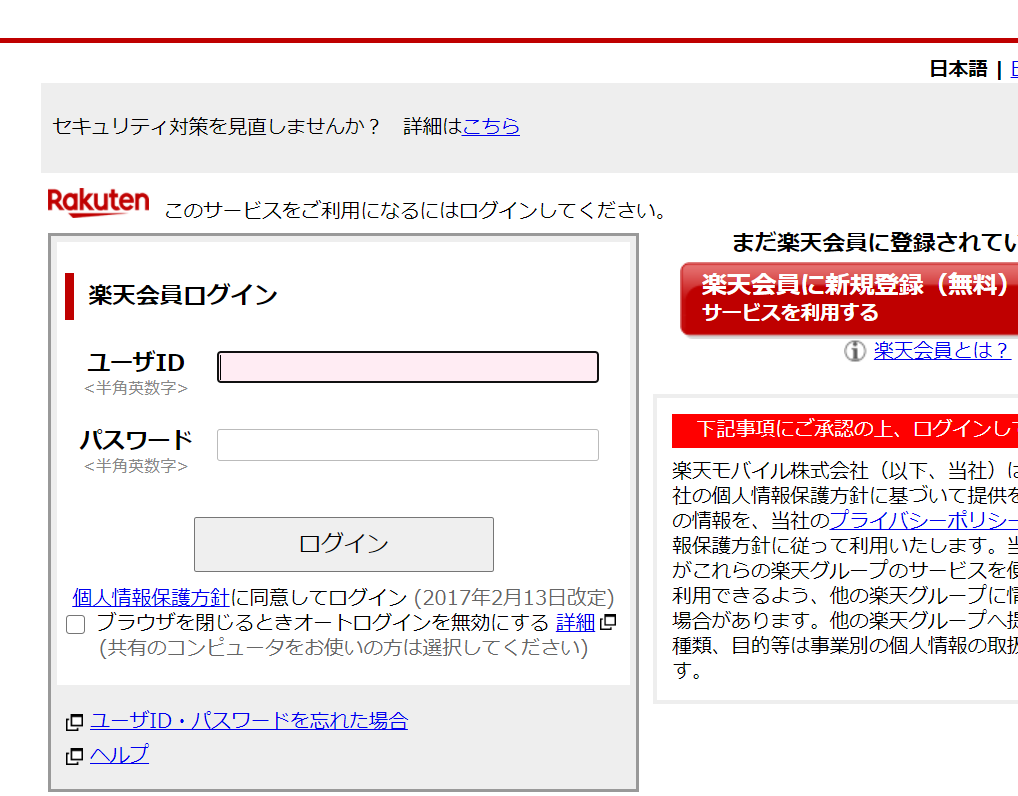Enable the オートログインを無効にする checkbox
1018x796 pixels.
pyautogui.click(x=76, y=625)
